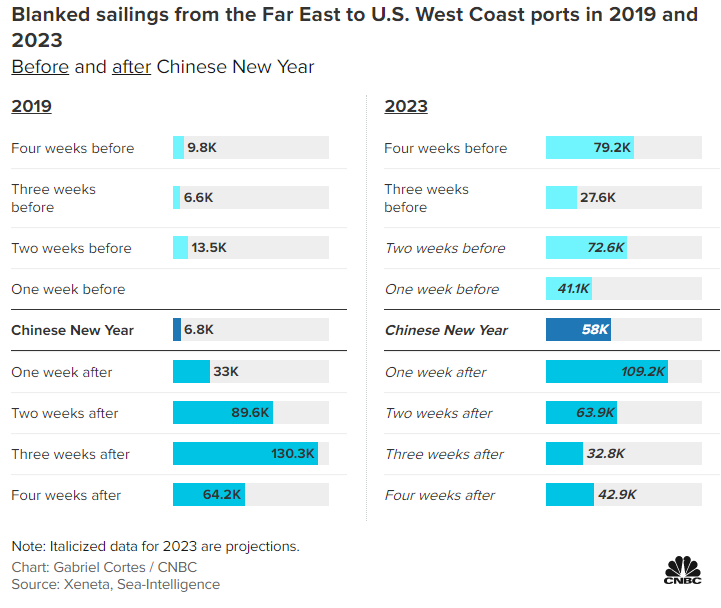This screenshot has width=721, height=608.
Task: Click the 2019 89.6K two weeks after bar
Action: 222,413
